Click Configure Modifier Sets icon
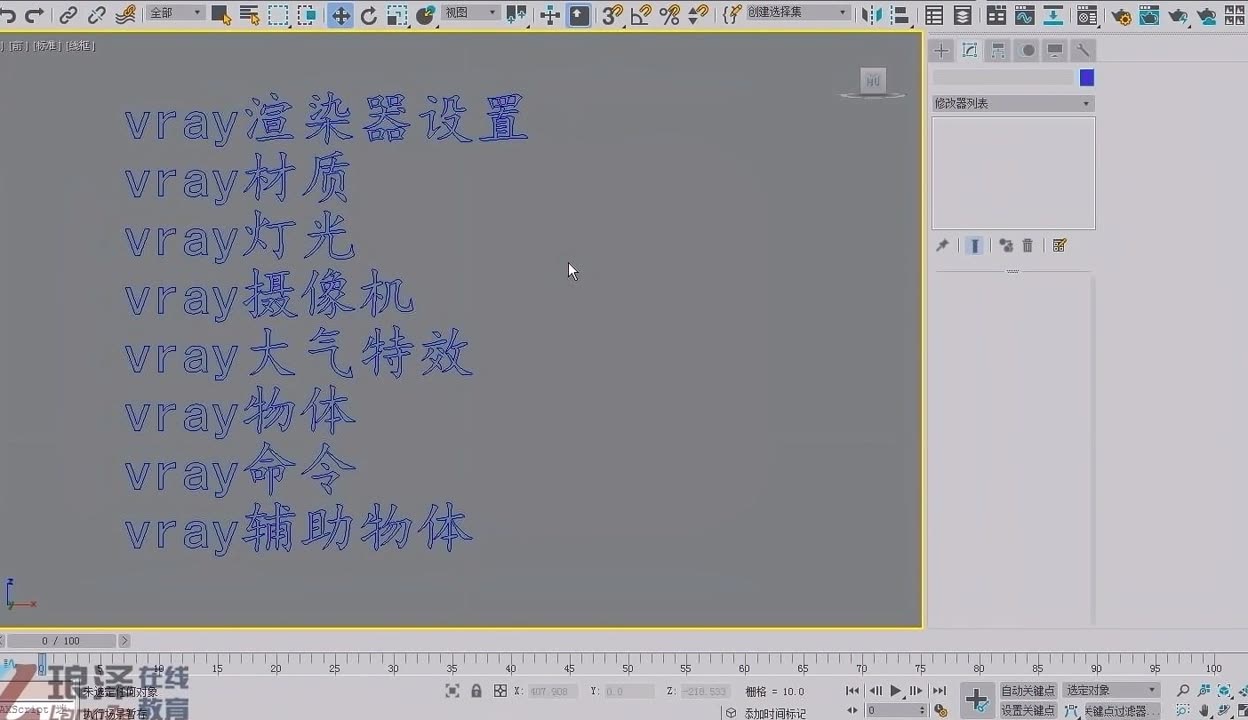This screenshot has height=720, width=1248. 1060,245
